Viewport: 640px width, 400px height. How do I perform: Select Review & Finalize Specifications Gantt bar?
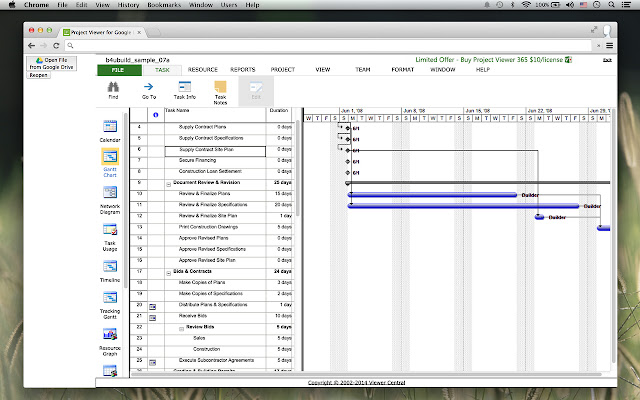463,206
